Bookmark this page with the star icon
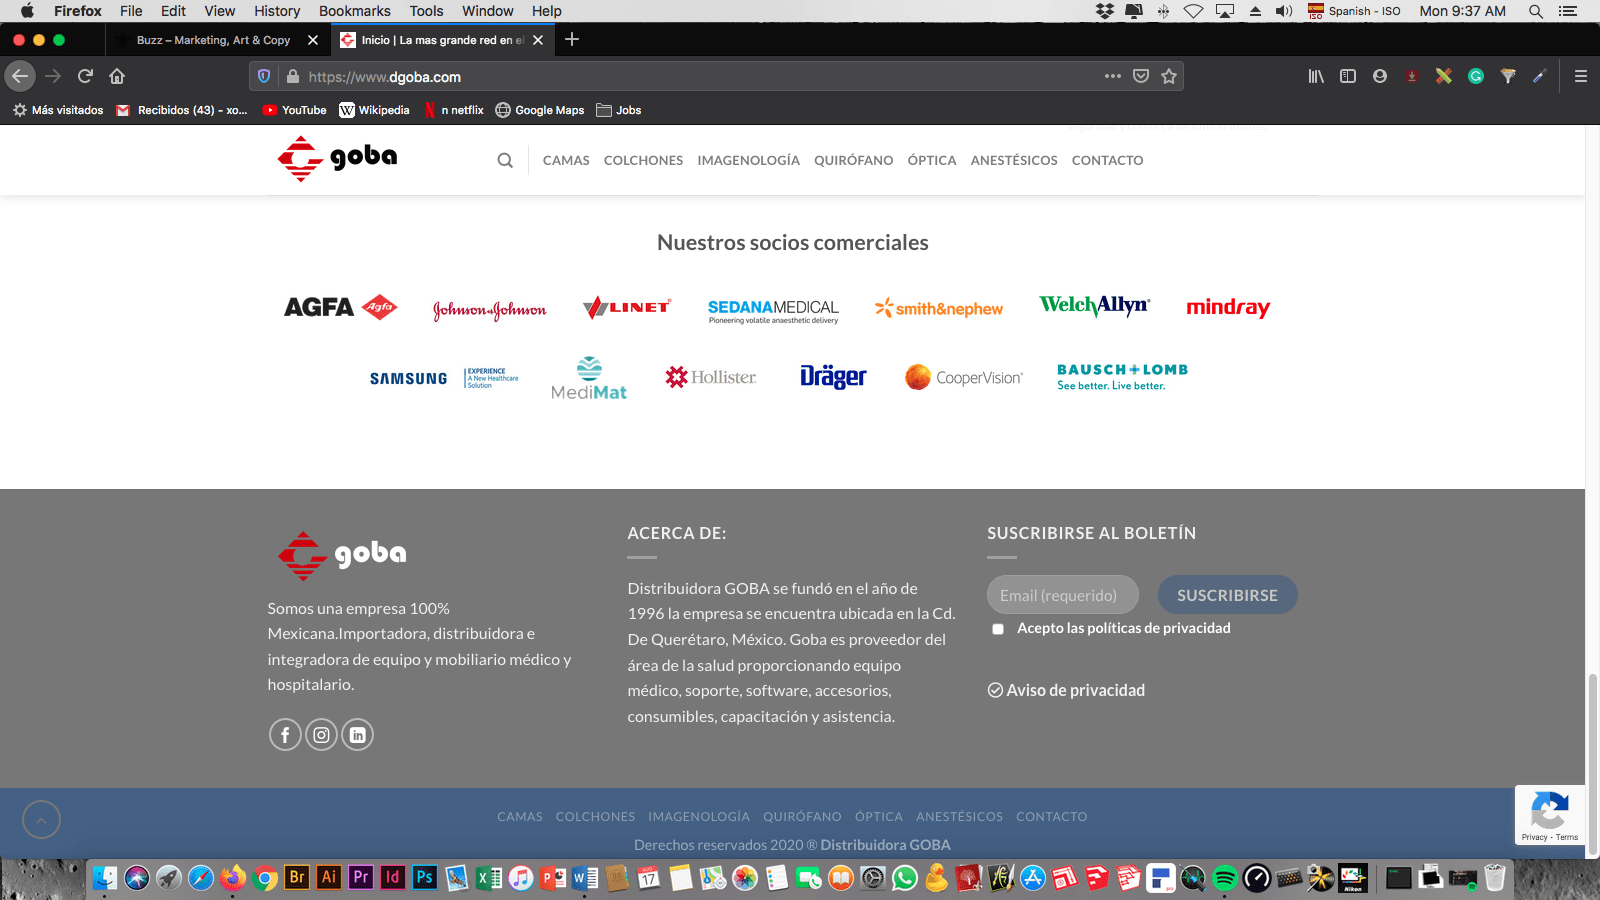The width and height of the screenshot is (1600, 900). pos(1169,76)
